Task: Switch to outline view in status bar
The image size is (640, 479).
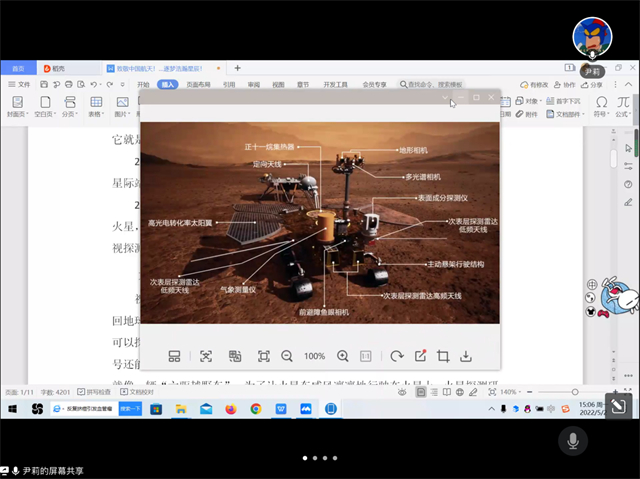Action: pos(434,392)
